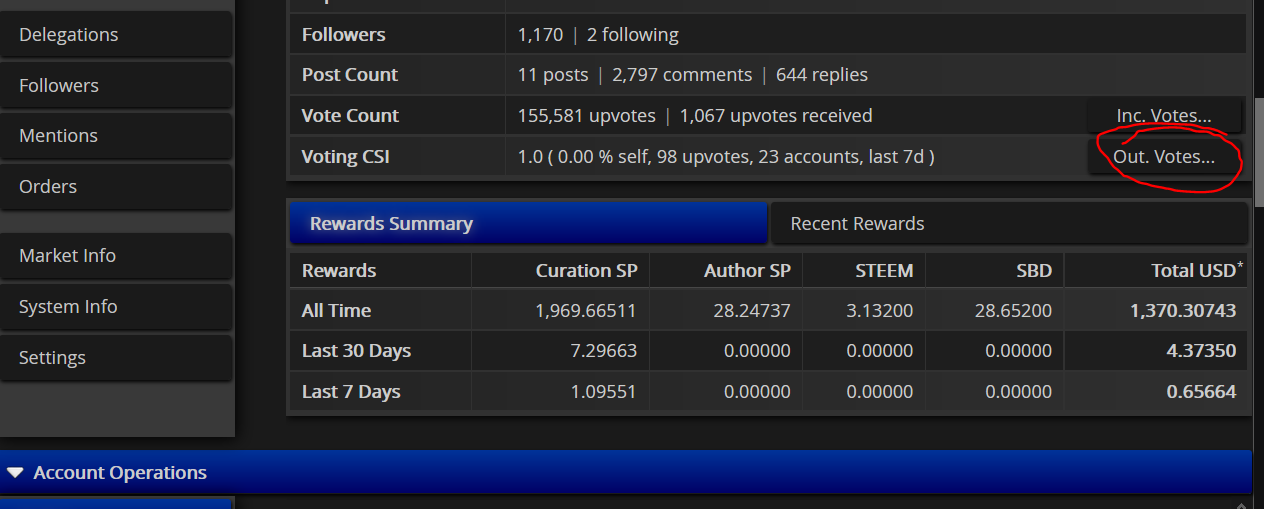The image size is (1264, 509).
Task: Select the Rewards Summary tab
Action: point(528,224)
